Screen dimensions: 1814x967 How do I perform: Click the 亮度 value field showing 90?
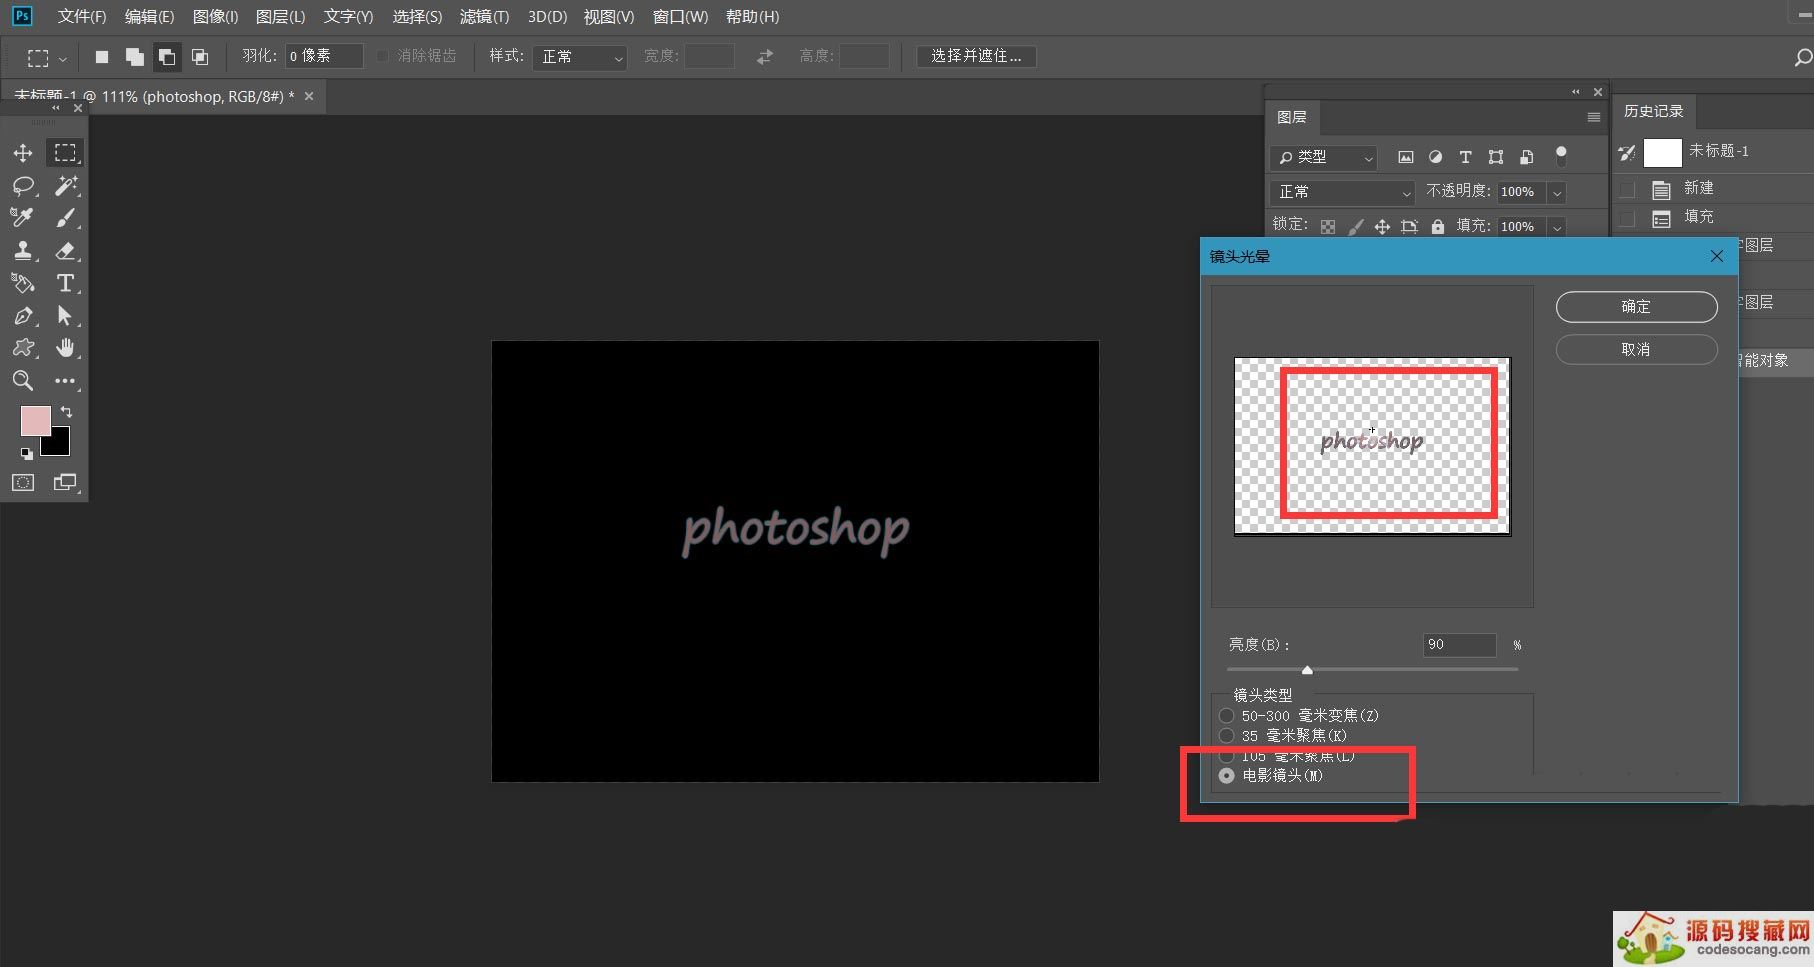(x=1459, y=645)
